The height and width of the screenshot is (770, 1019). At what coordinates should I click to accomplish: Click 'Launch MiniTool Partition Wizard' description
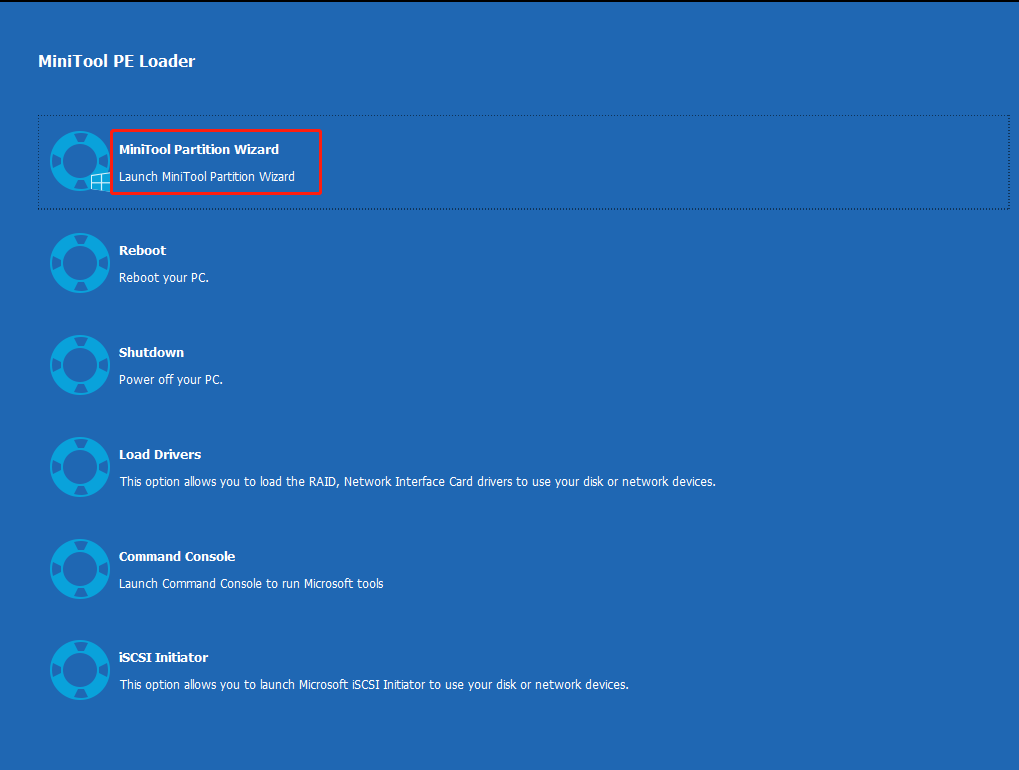(x=207, y=177)
